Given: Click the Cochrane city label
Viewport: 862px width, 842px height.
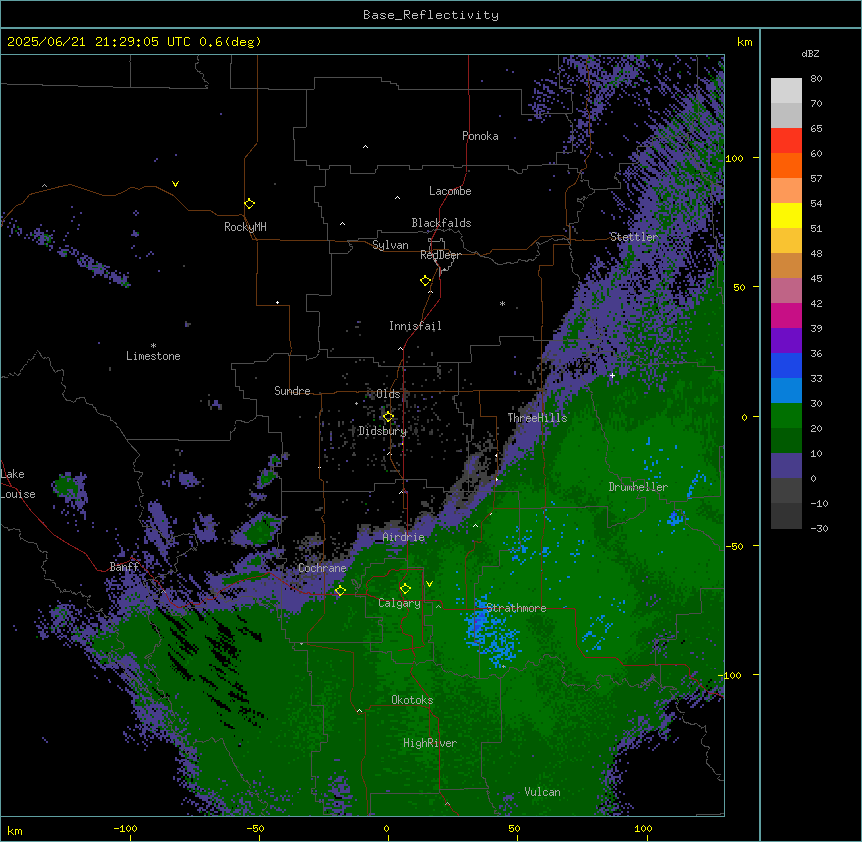Looking at the screenshot, I should (x=322, y=568).
